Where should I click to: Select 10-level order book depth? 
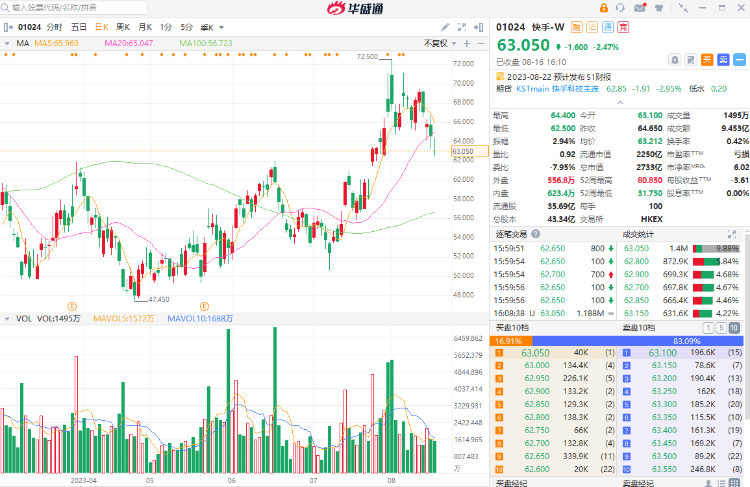(734, 328)
